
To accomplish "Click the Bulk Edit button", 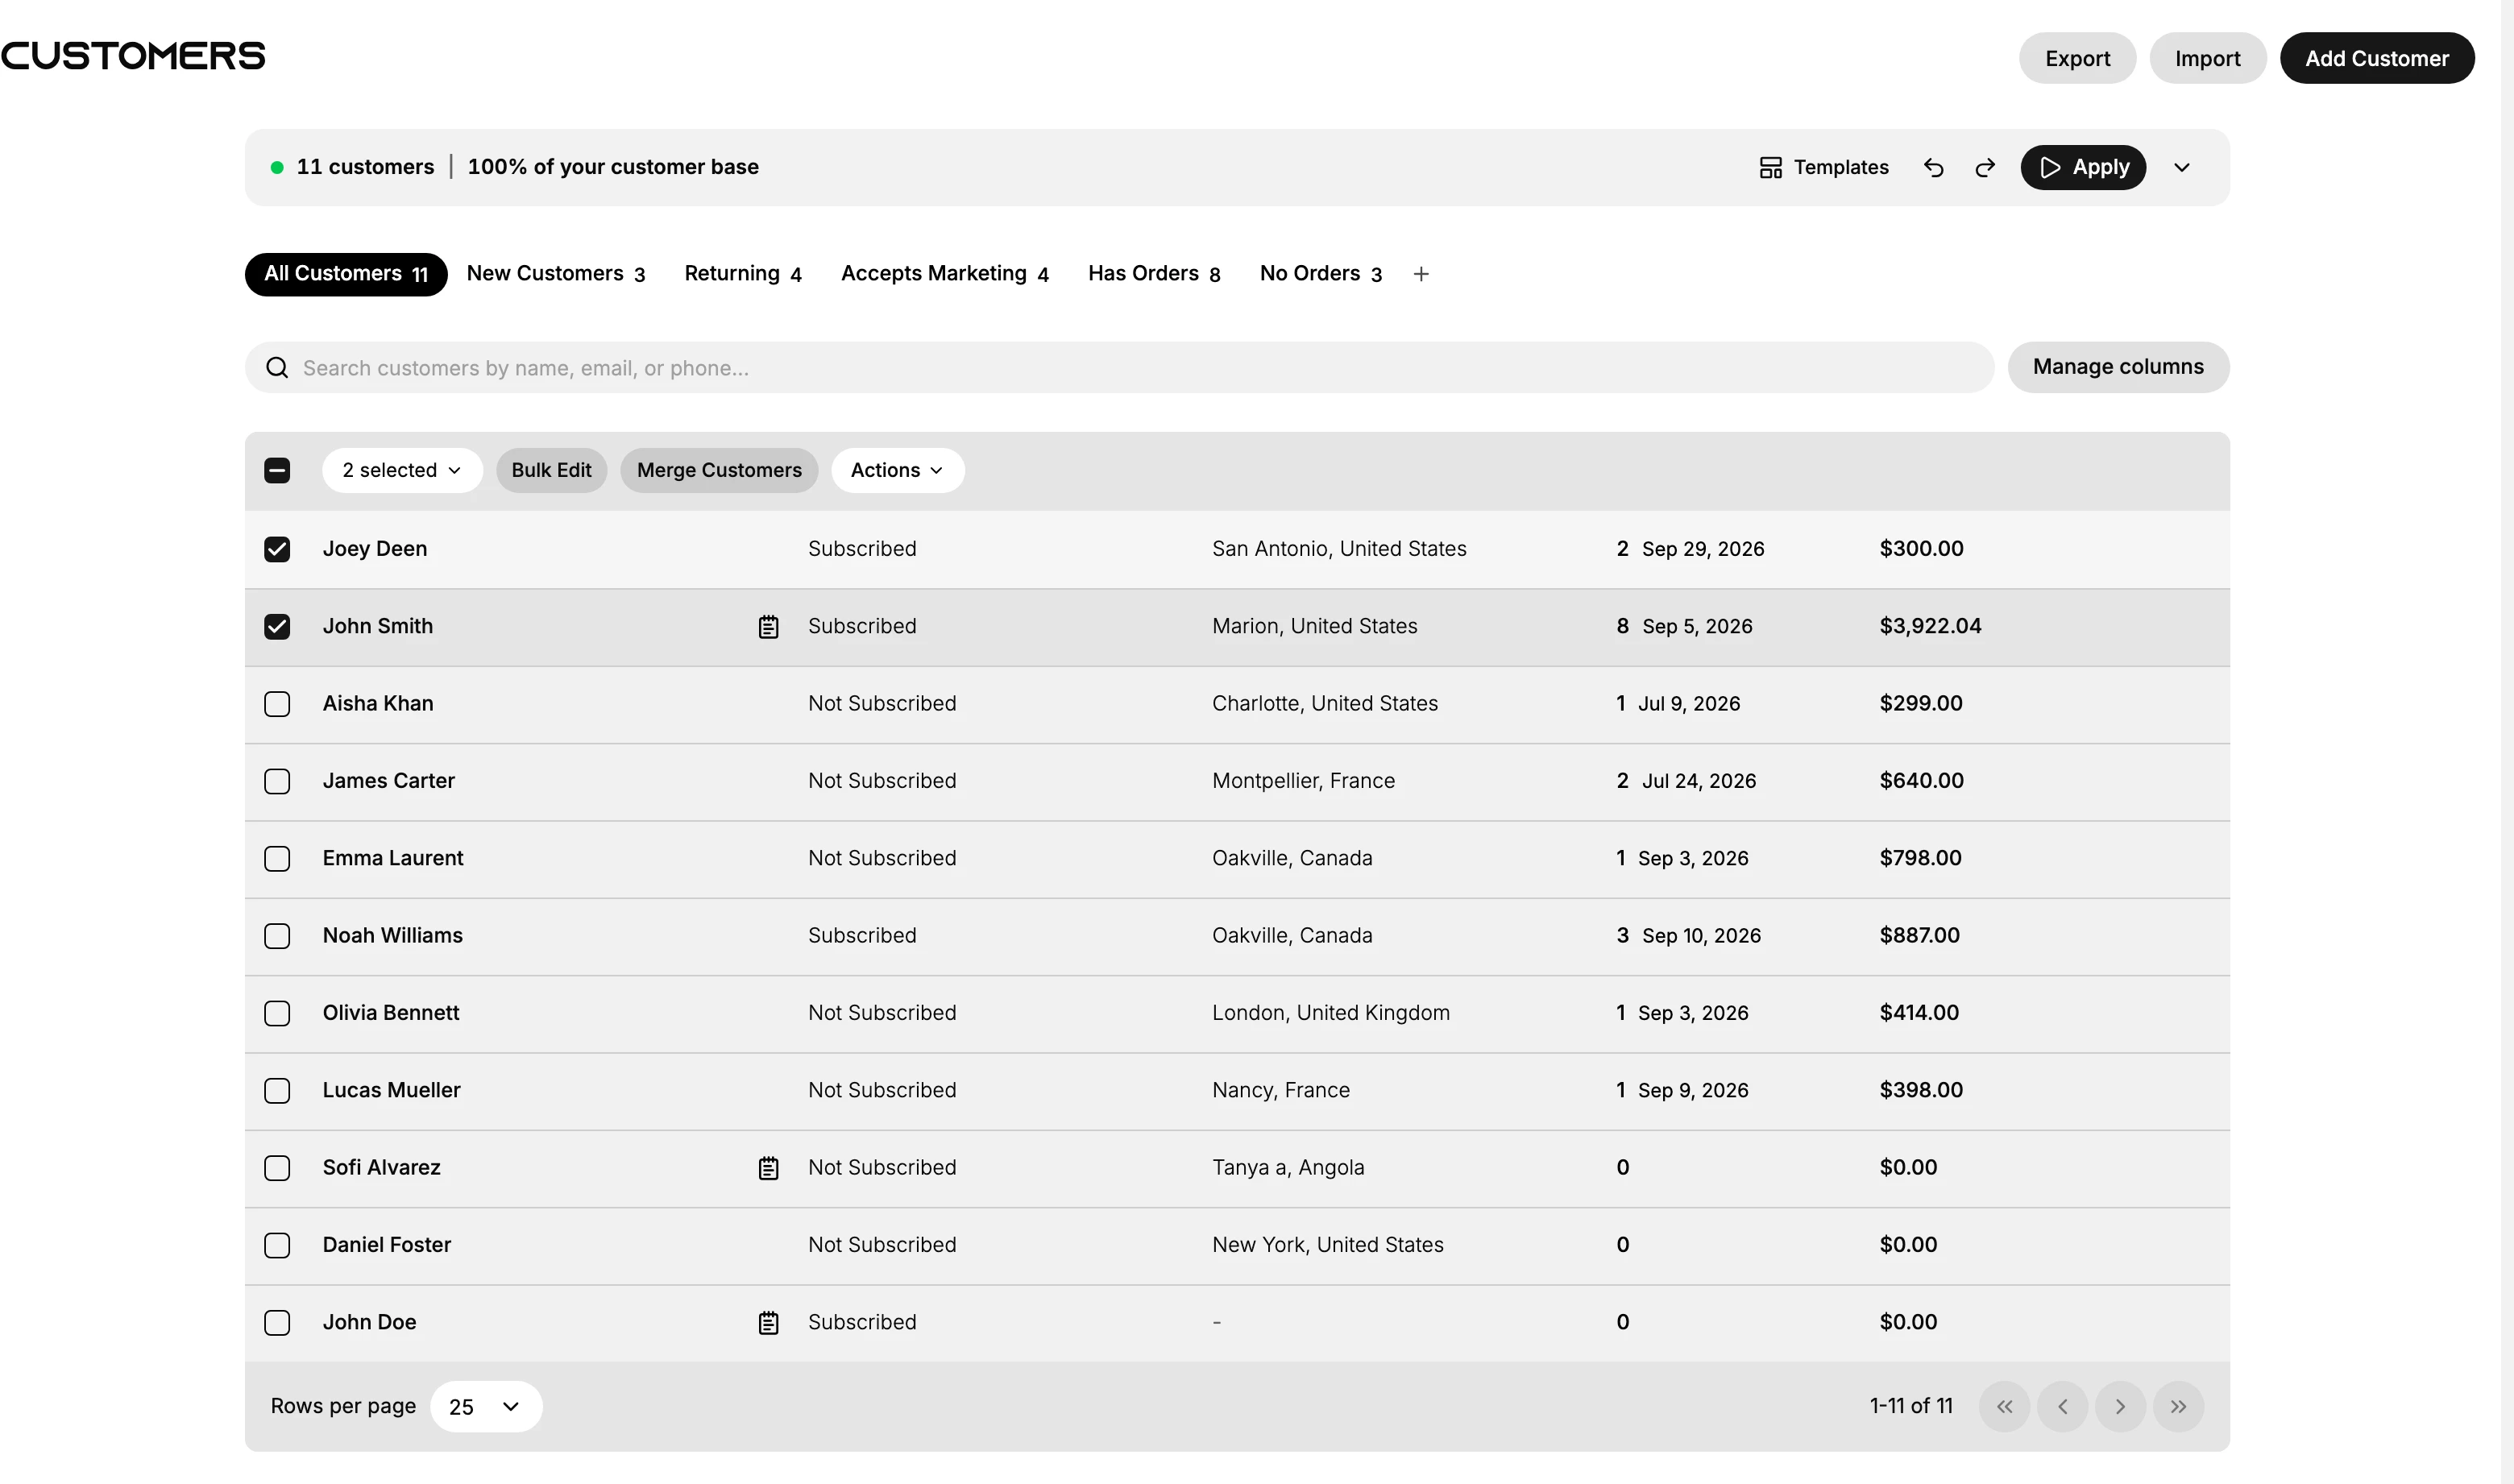I will (551, 471).
